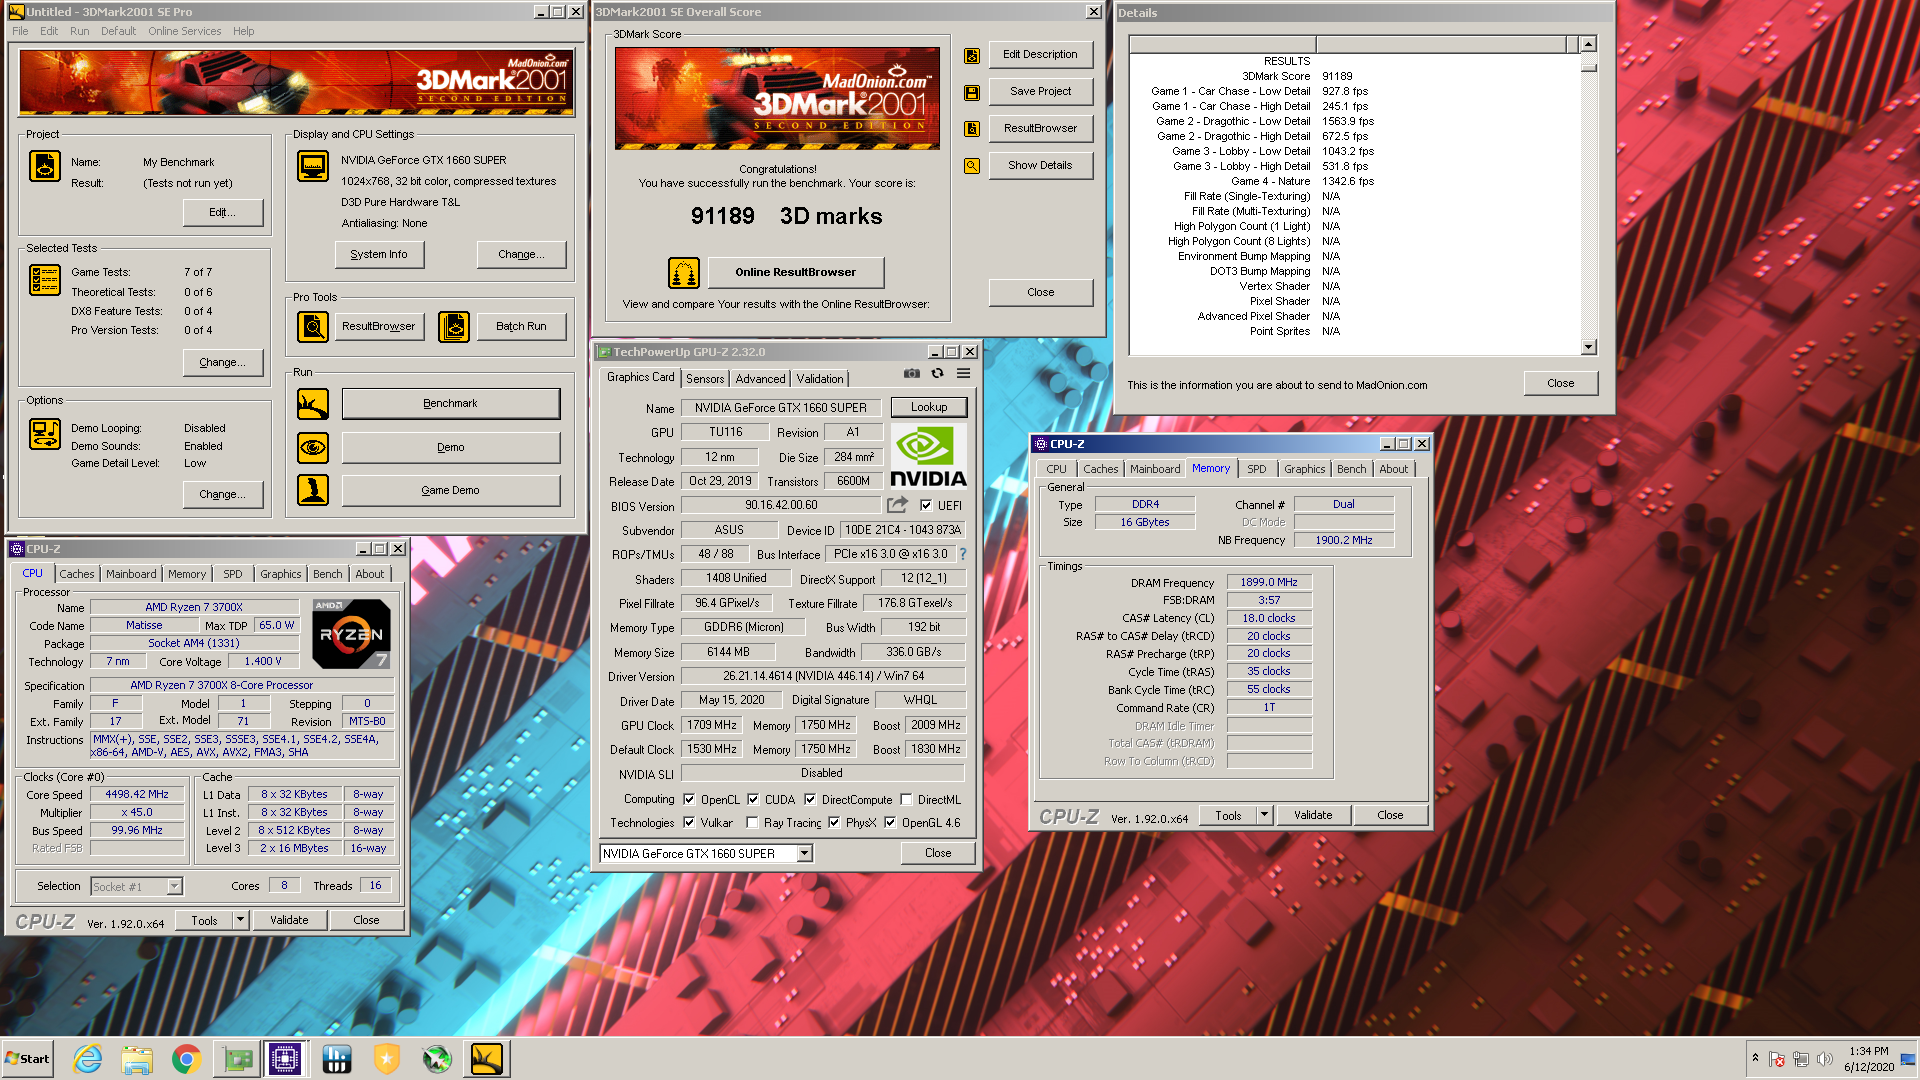1920x1080 pixels.
Task: Open the Socket #1 selection dropdown
Action: (175, 886)
